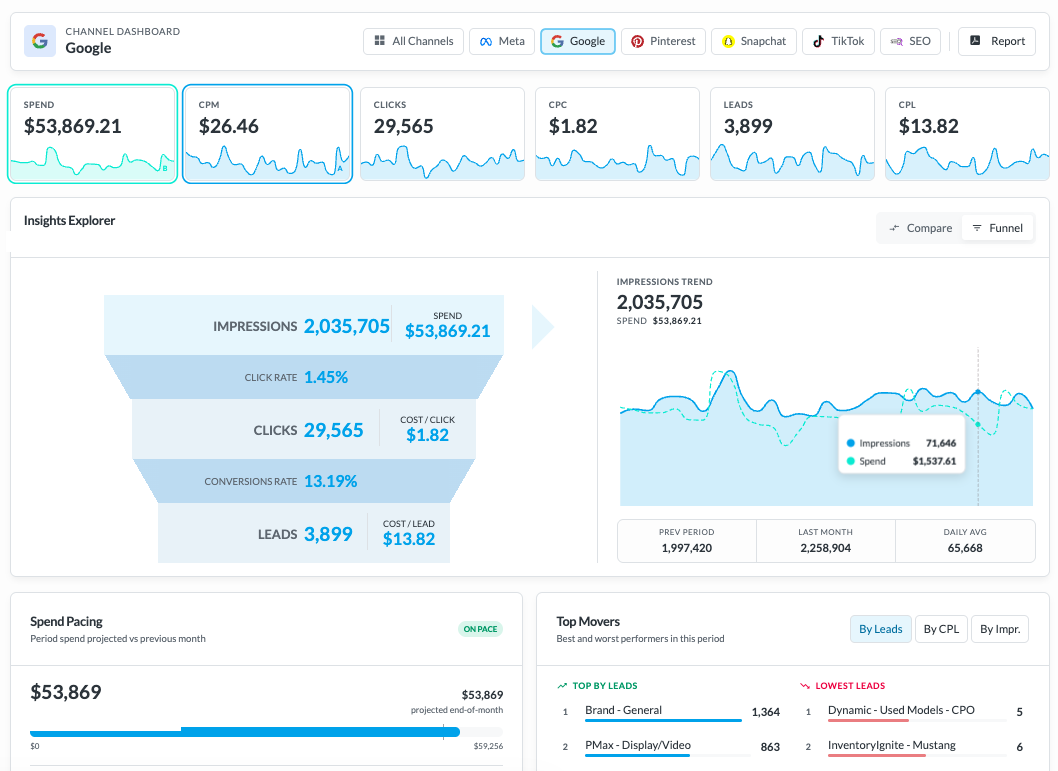Click Dynamic - Used Models - CPO row

coord(914,712)
